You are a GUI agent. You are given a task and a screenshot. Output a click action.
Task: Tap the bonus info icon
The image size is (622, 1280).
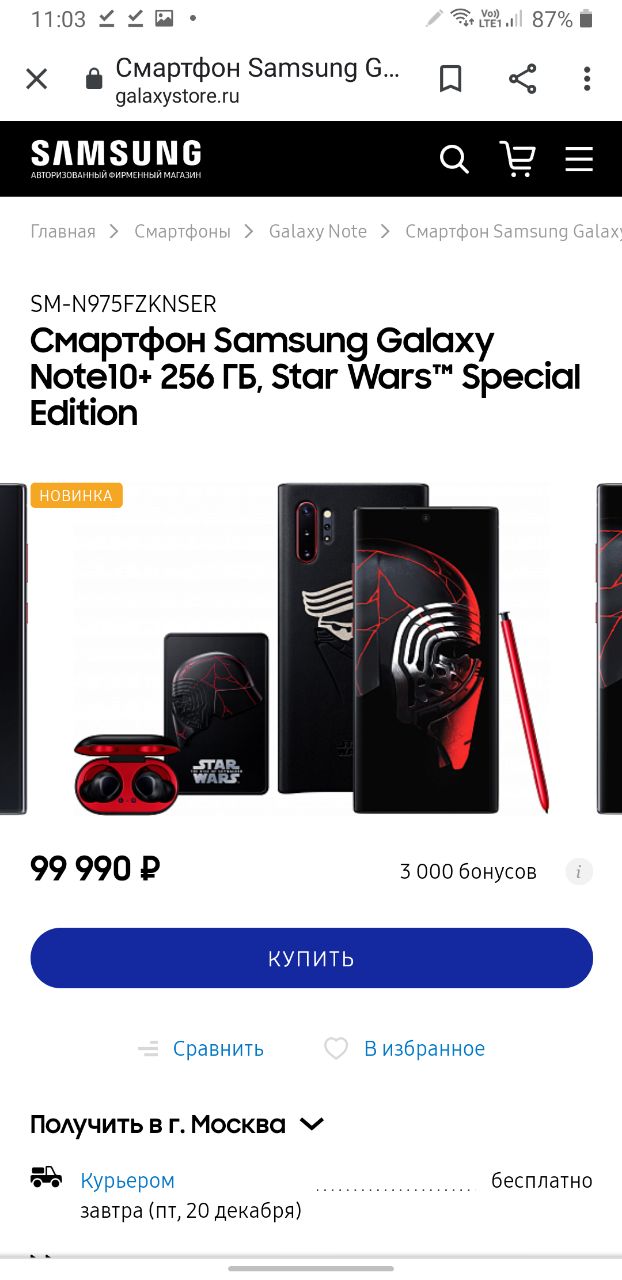coord(579,871)
